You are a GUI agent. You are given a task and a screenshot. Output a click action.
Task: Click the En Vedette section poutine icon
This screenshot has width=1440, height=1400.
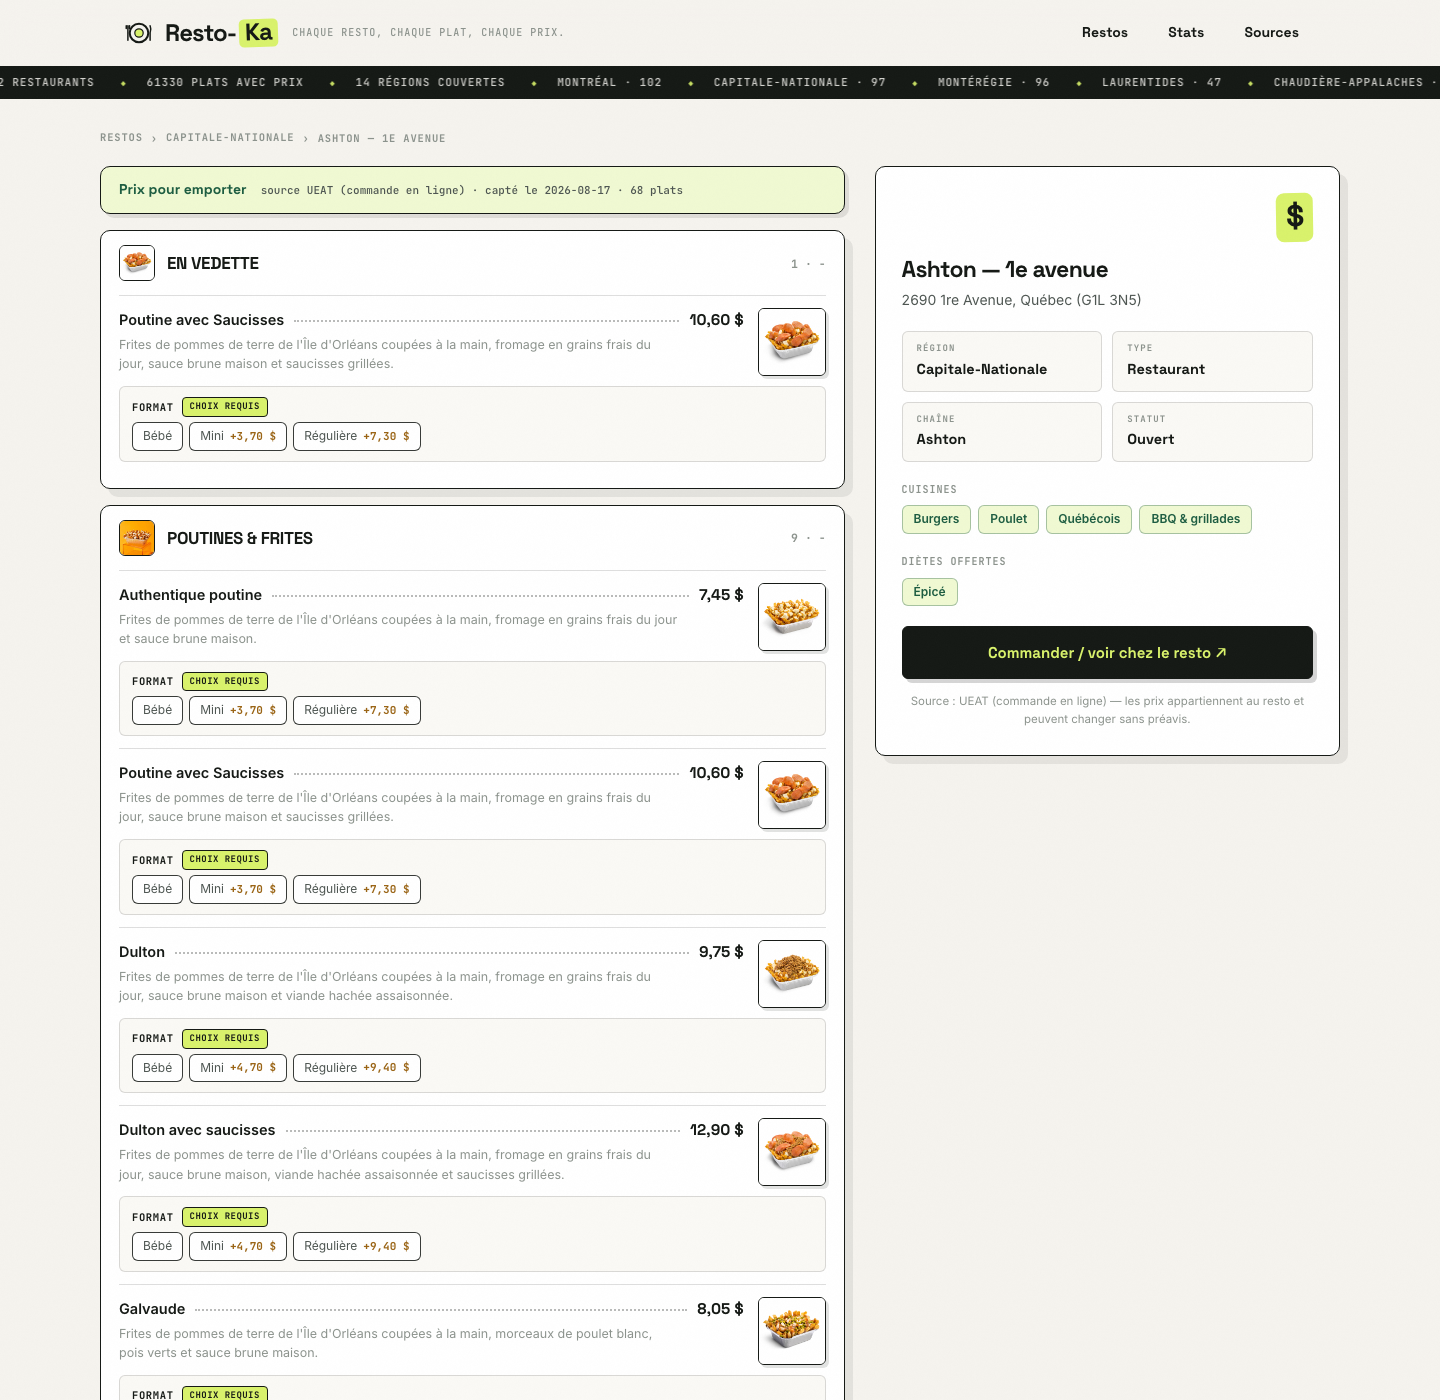coord(137,263)
